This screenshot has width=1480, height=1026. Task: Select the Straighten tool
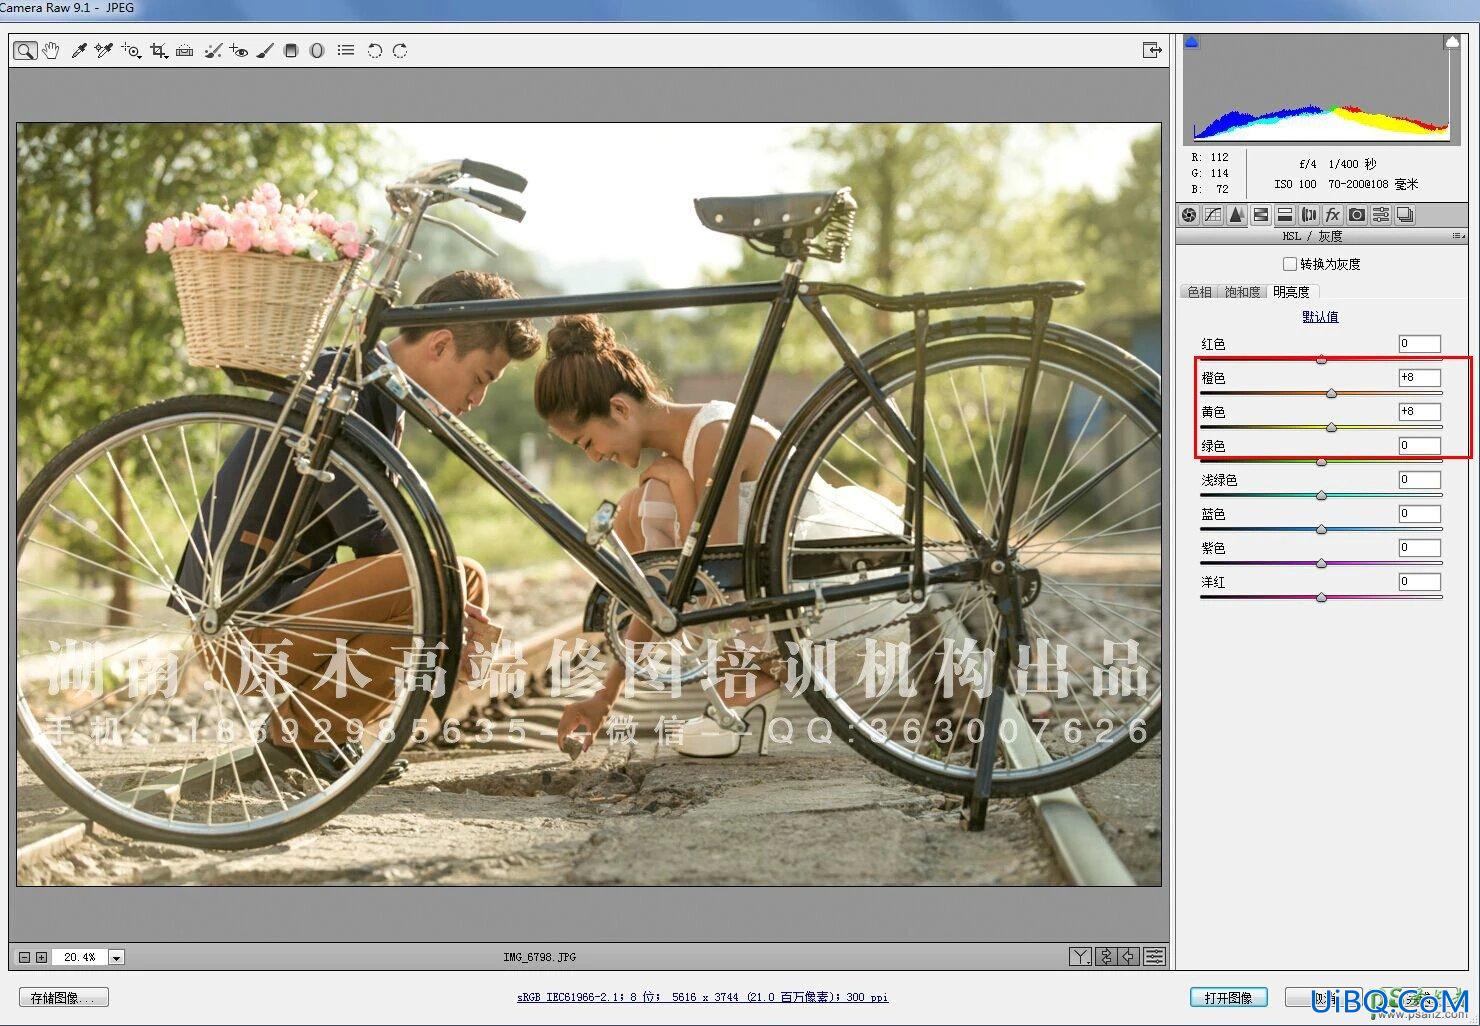pos(185,51)
